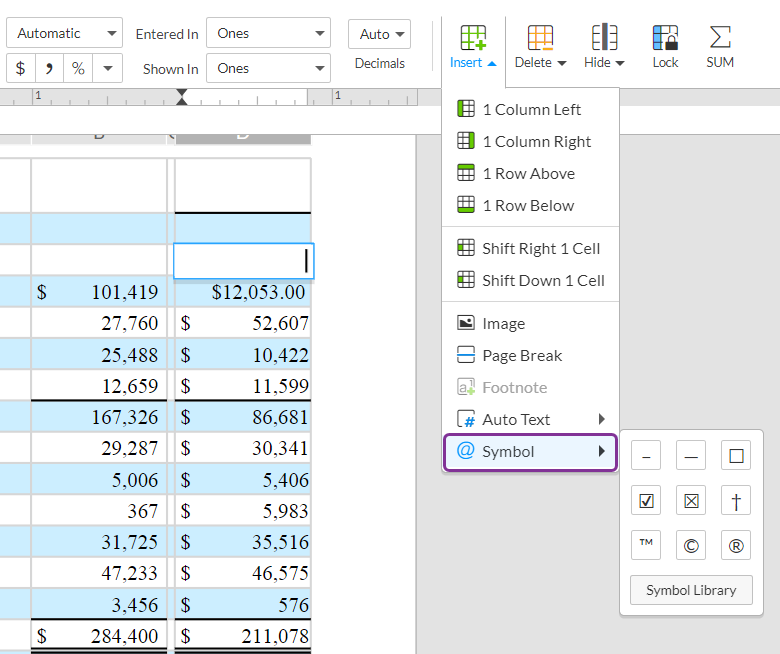Insert the copyright symbol
The height and width of the screenshot is (654, 780).
690,546
